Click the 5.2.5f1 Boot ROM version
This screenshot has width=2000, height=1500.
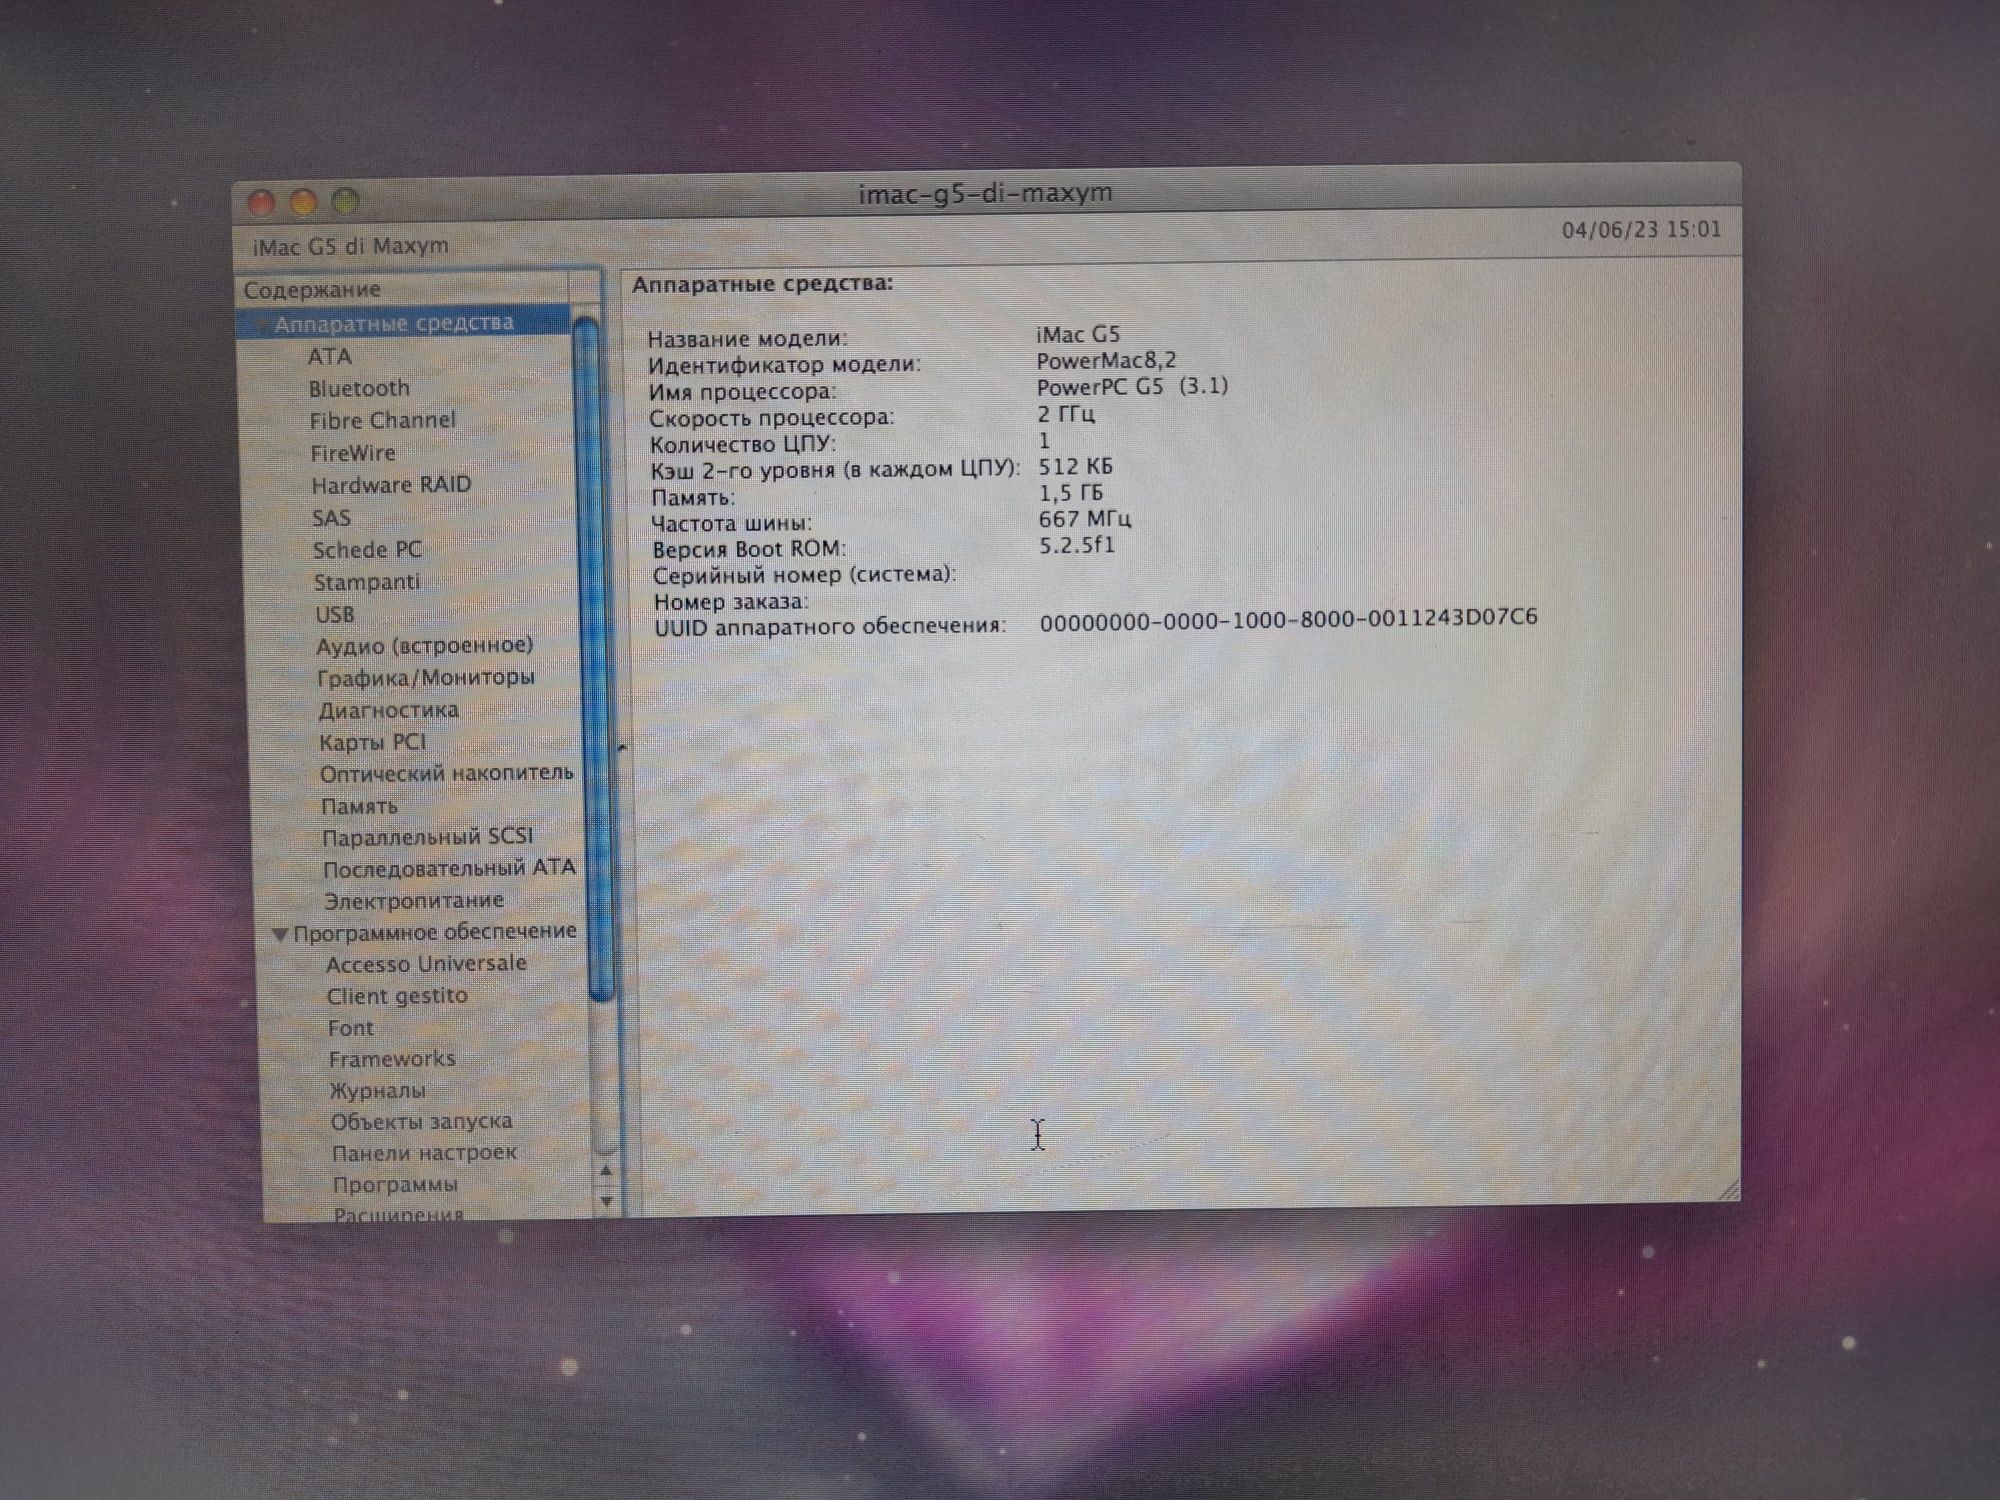point(1076,545)
